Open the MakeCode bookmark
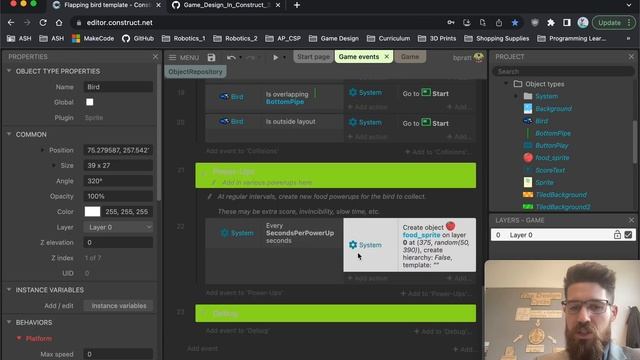640x360 pixels. tap(93, 38)
